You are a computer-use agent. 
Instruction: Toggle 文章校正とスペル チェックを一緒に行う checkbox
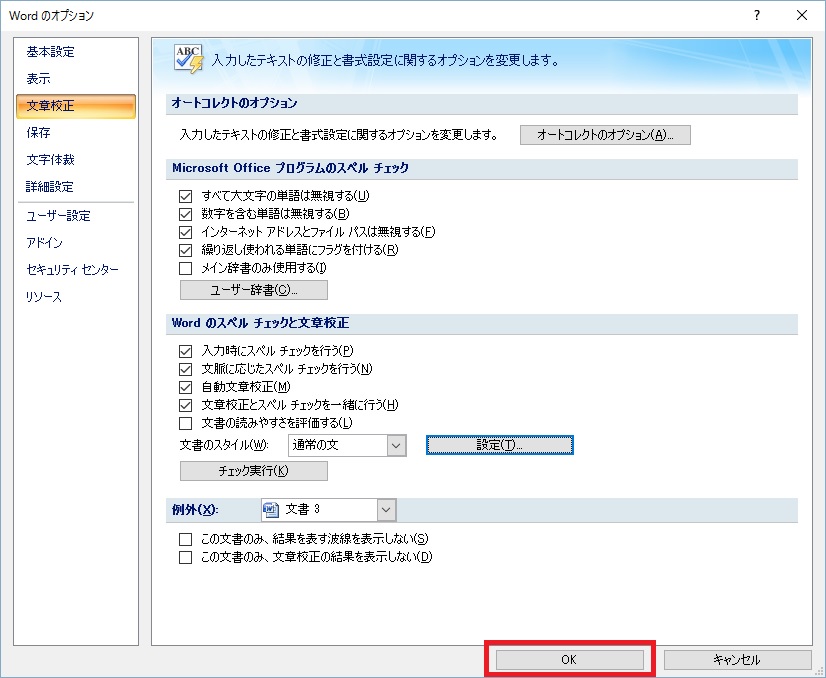pos(185,406)
